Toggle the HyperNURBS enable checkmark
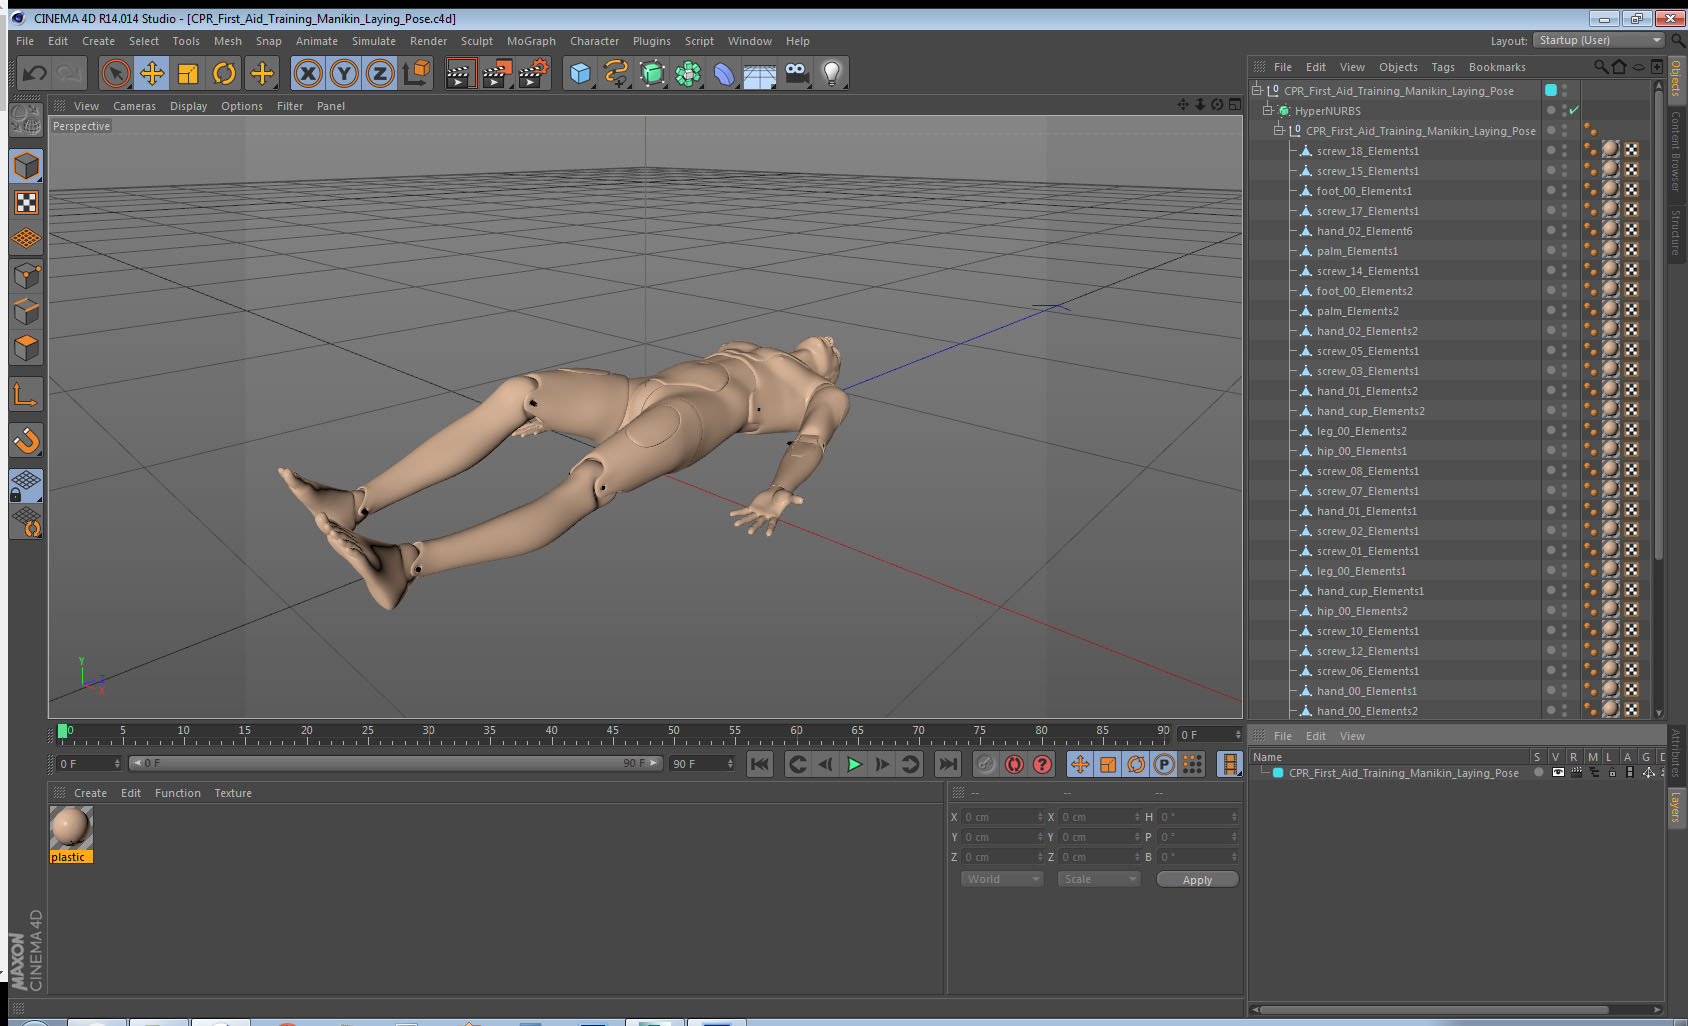The width and height of the screenshot is (1688, 1026). tap(1574, 110)
